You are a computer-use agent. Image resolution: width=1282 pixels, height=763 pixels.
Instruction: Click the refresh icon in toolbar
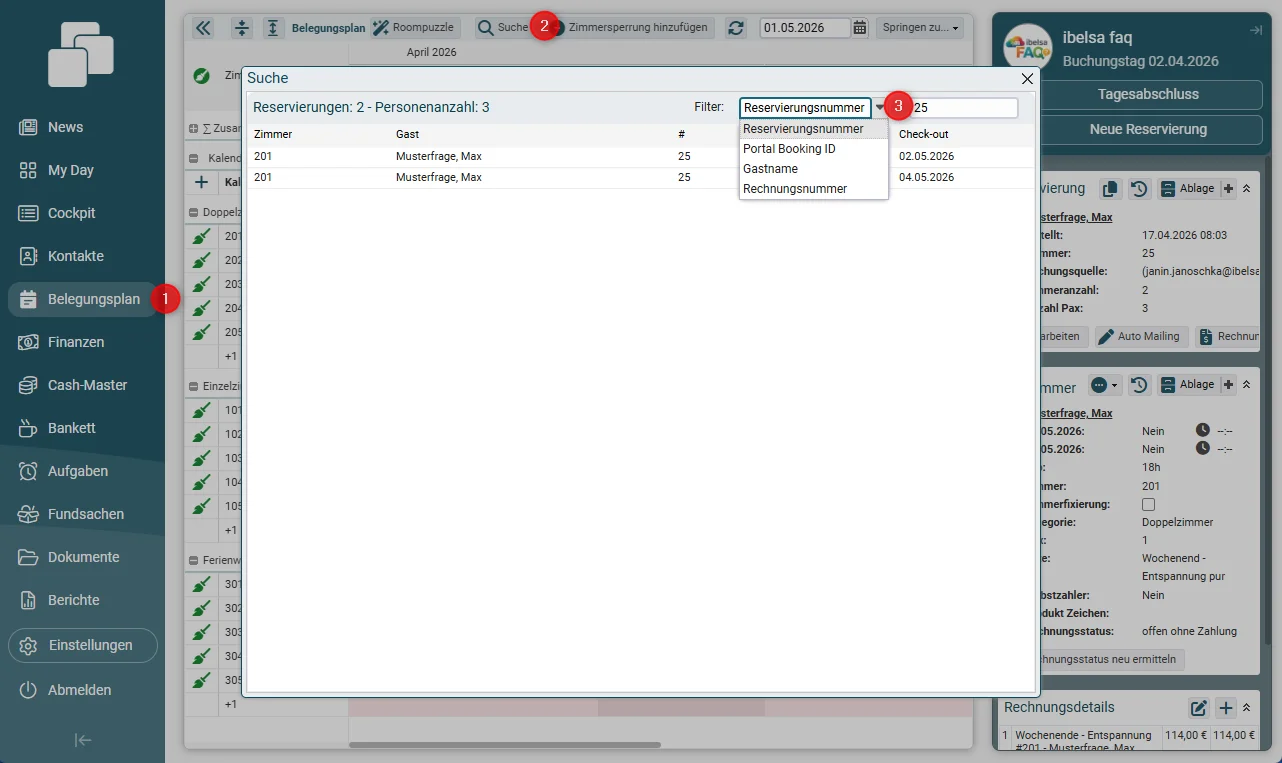pyautogui.click(x=737, y=28)
